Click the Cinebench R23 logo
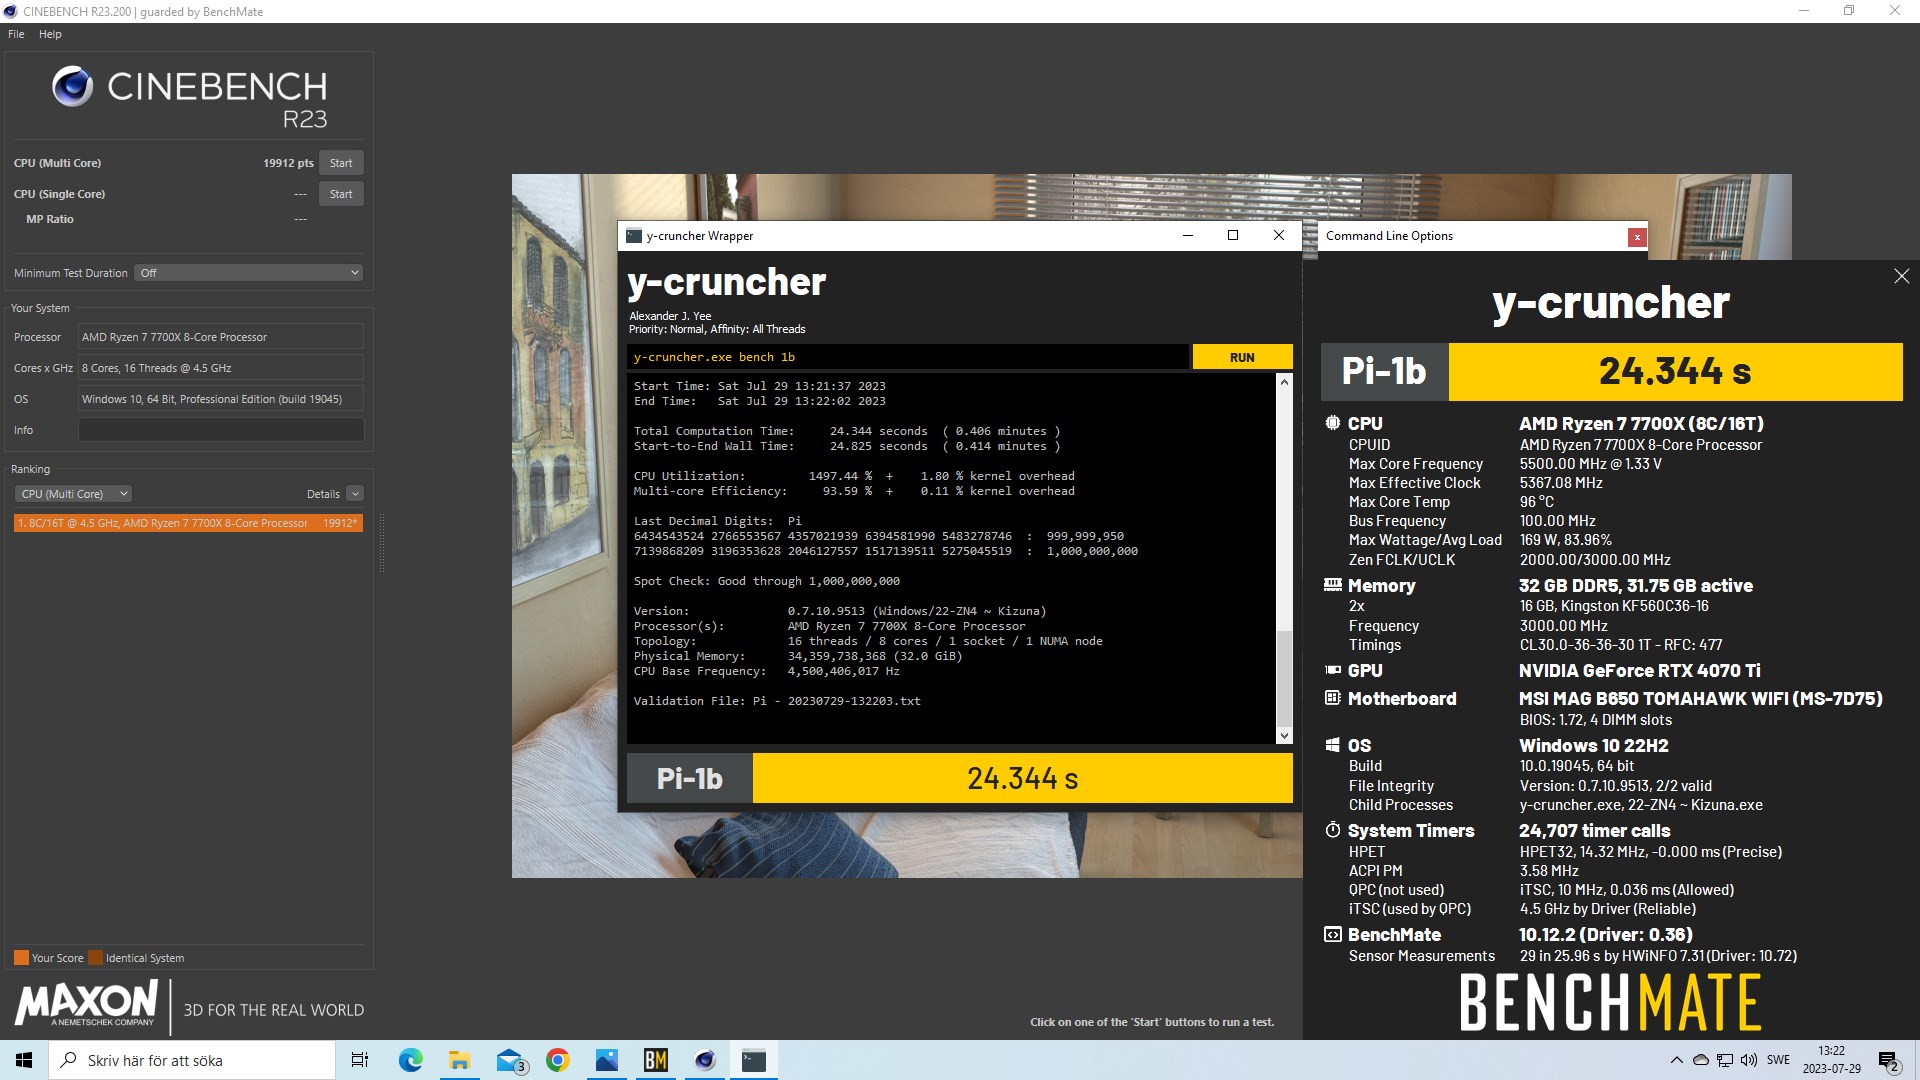This screenshot has width=1920, height=1080. tap(189, 98)
